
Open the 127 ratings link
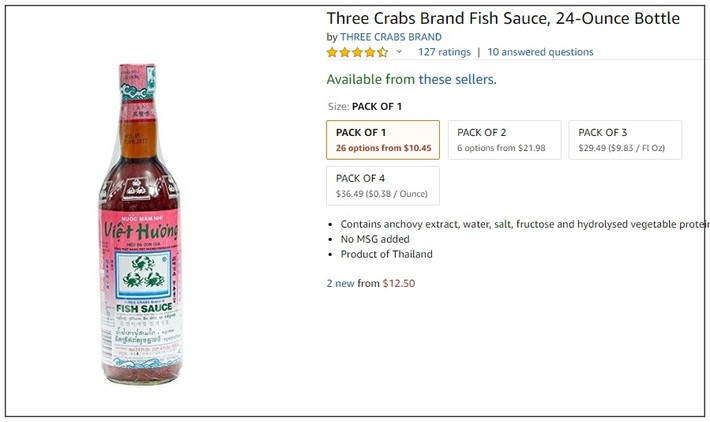tap(443, 52)
